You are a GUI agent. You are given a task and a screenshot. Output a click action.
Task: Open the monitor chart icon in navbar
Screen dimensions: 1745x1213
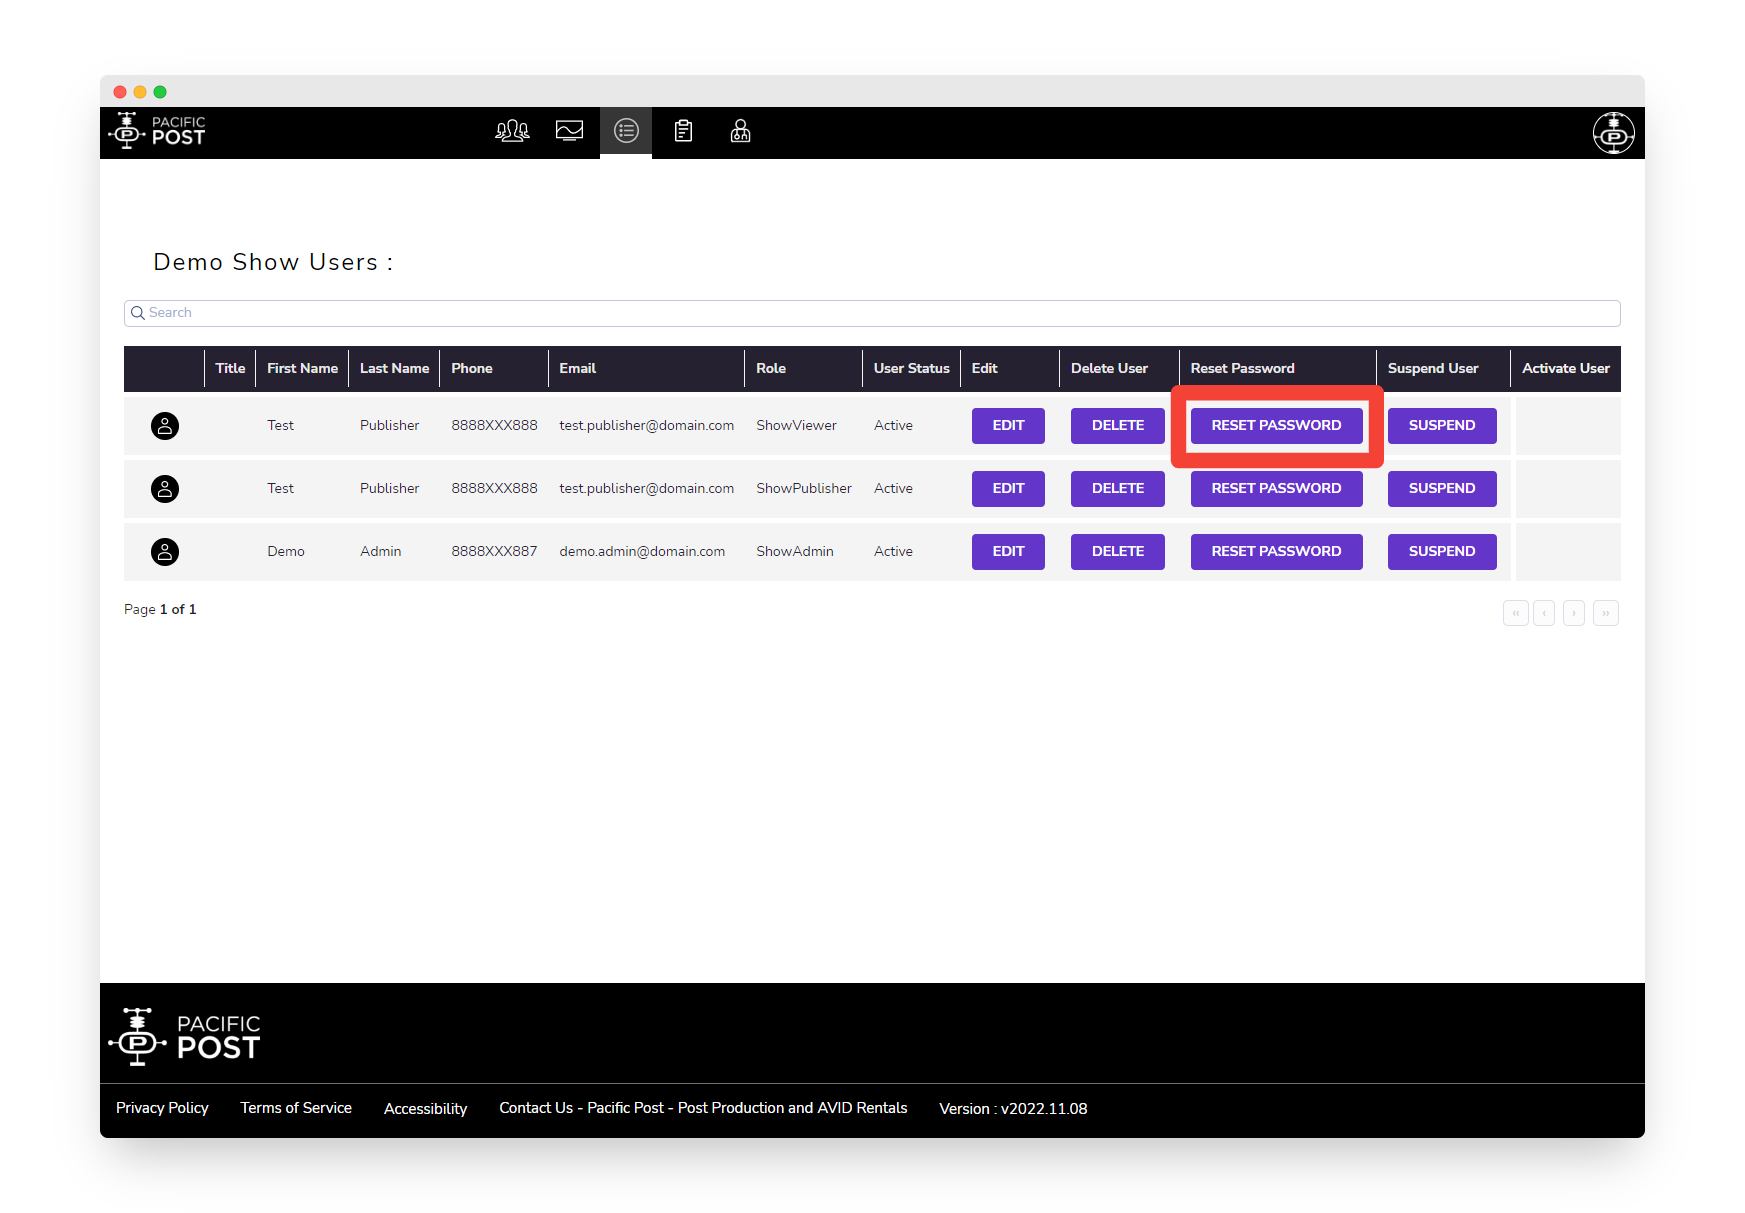click(x=569, y=131)
